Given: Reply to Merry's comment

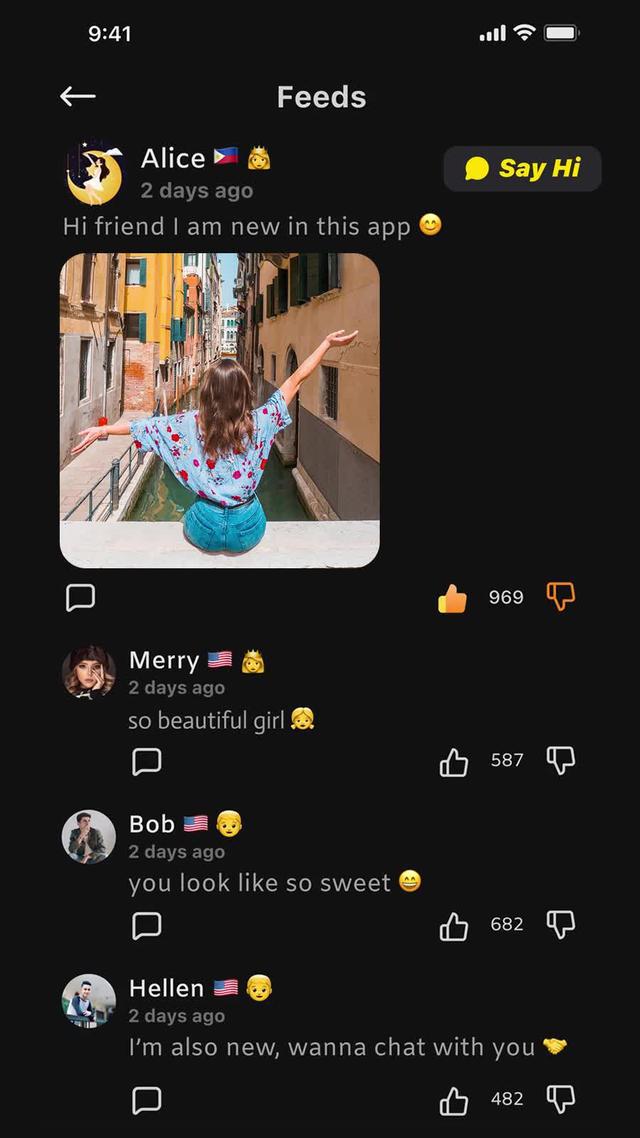Looking at the screenshot, I should (147, 762).
